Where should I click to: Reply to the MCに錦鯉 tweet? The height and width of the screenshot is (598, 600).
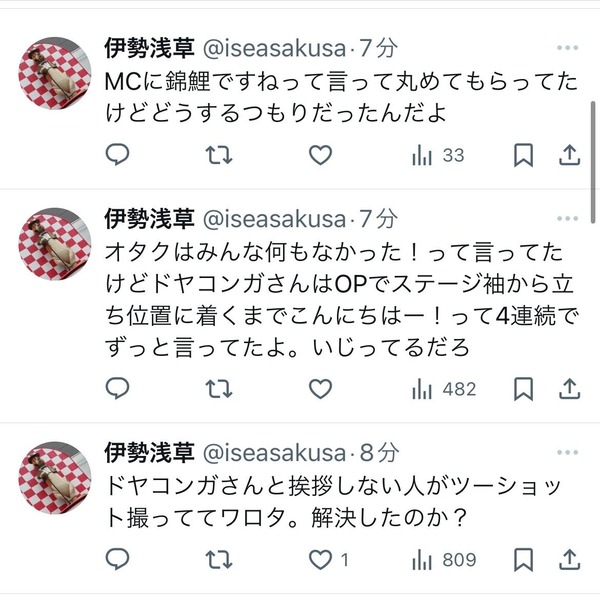pyautogui.click(x=117, y=155)
